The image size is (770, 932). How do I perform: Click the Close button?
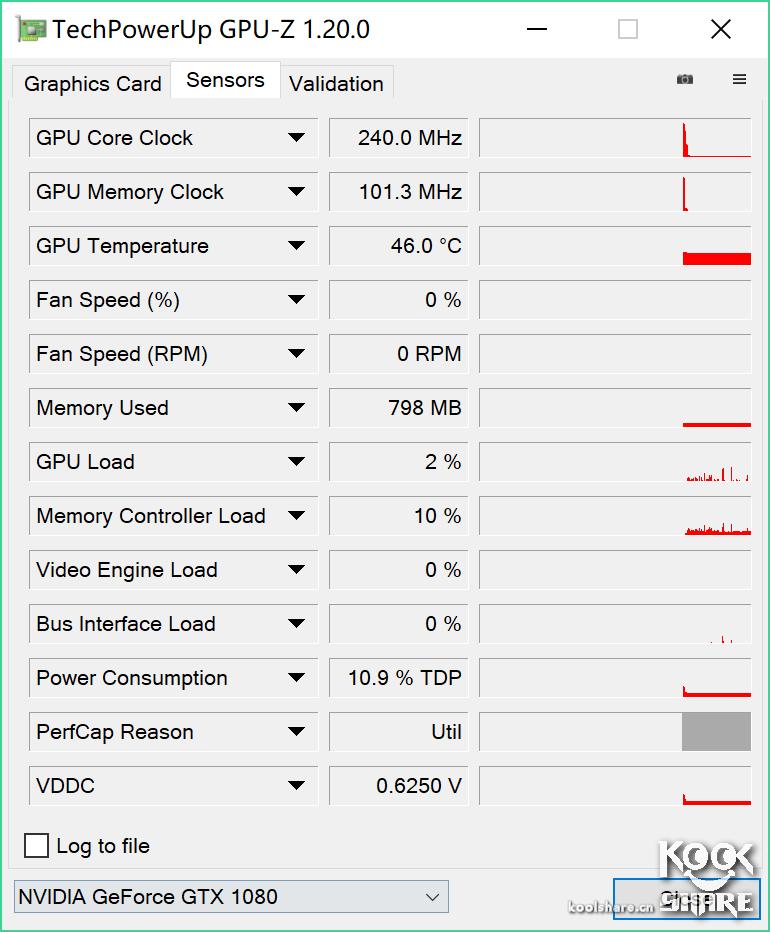click(720, 29)
